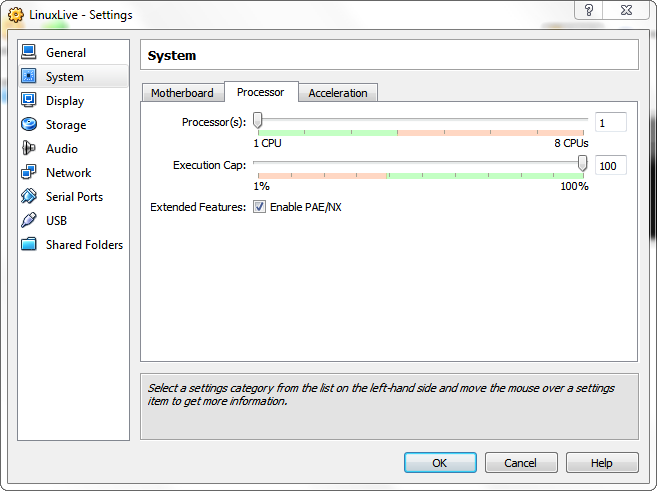Click the "Processor(s):" label

[214, 122]
